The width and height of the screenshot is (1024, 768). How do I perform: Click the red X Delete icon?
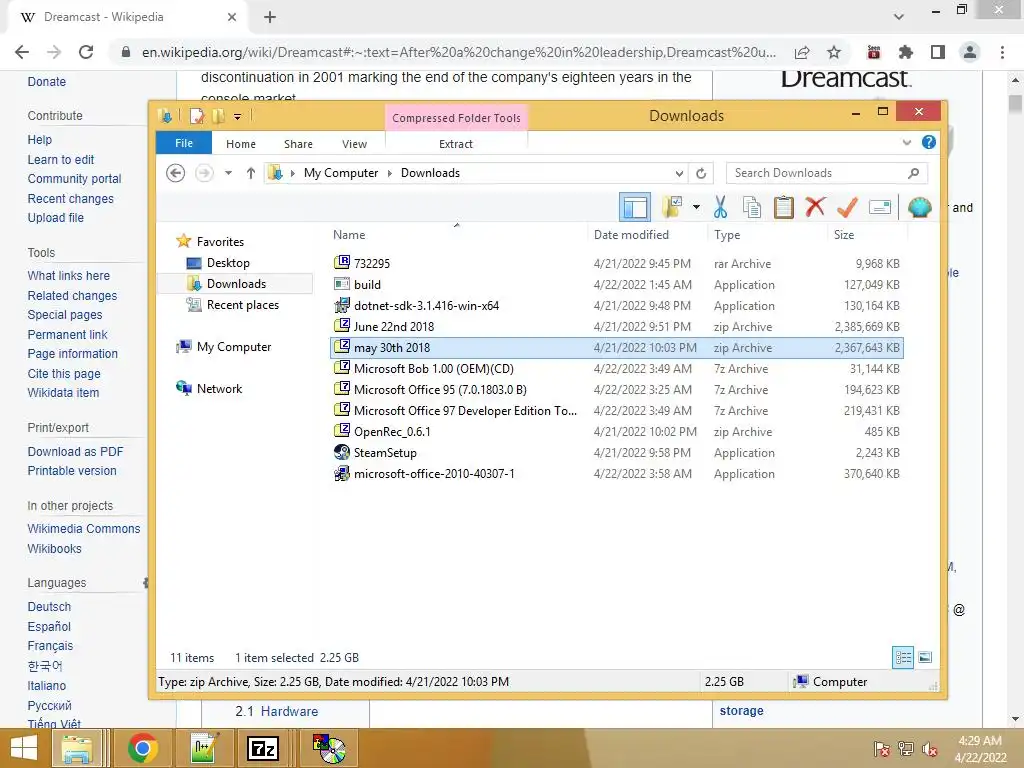click(815, 207)
